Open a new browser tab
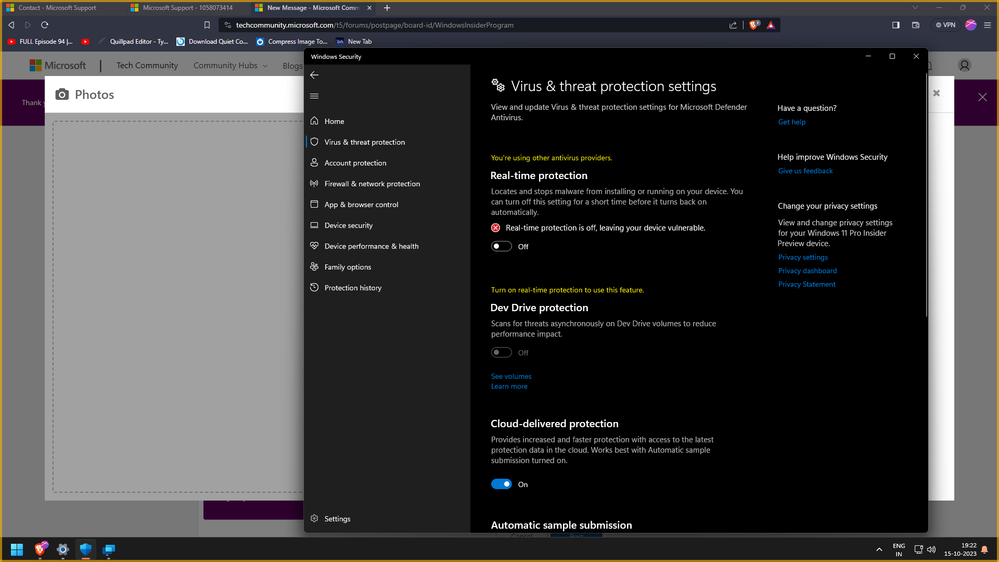Screen dimensions: 999x562 387,8
